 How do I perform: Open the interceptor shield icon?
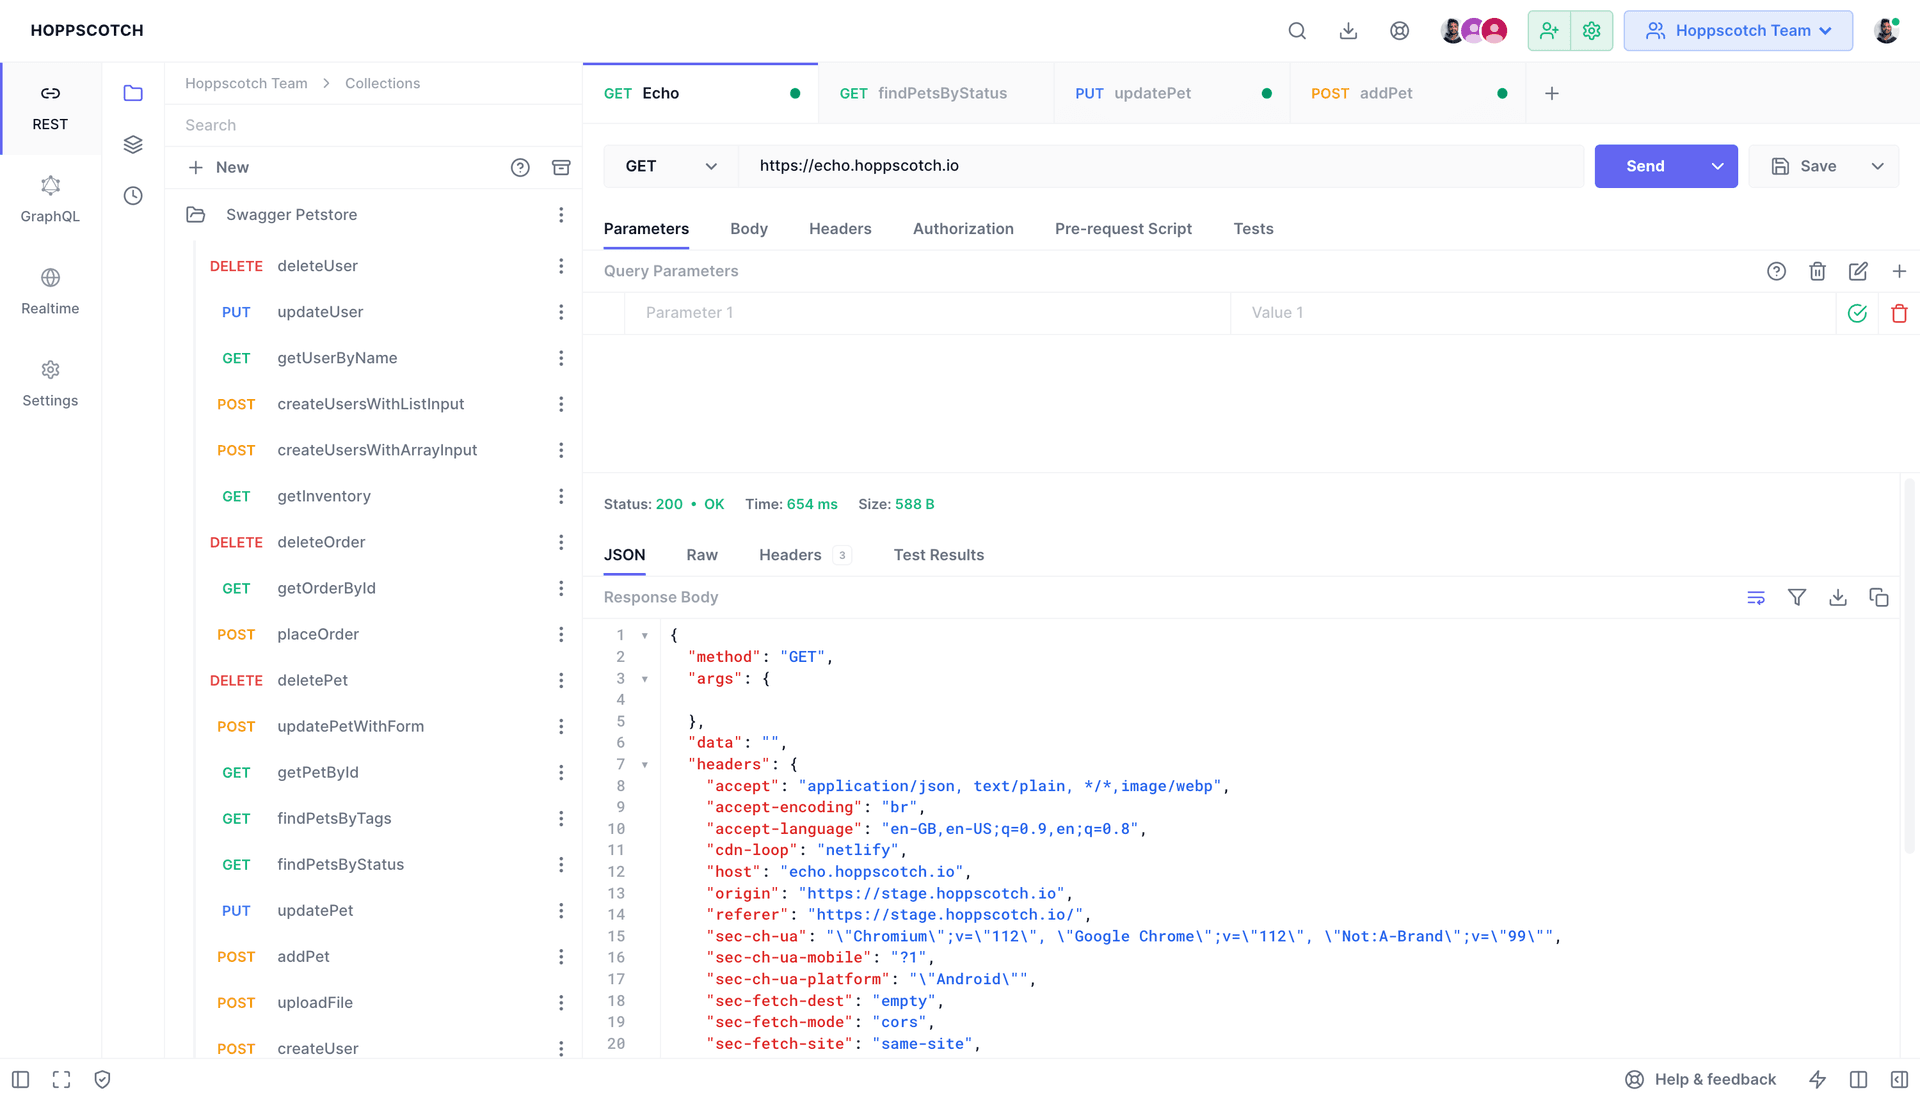coord(102,1079)
